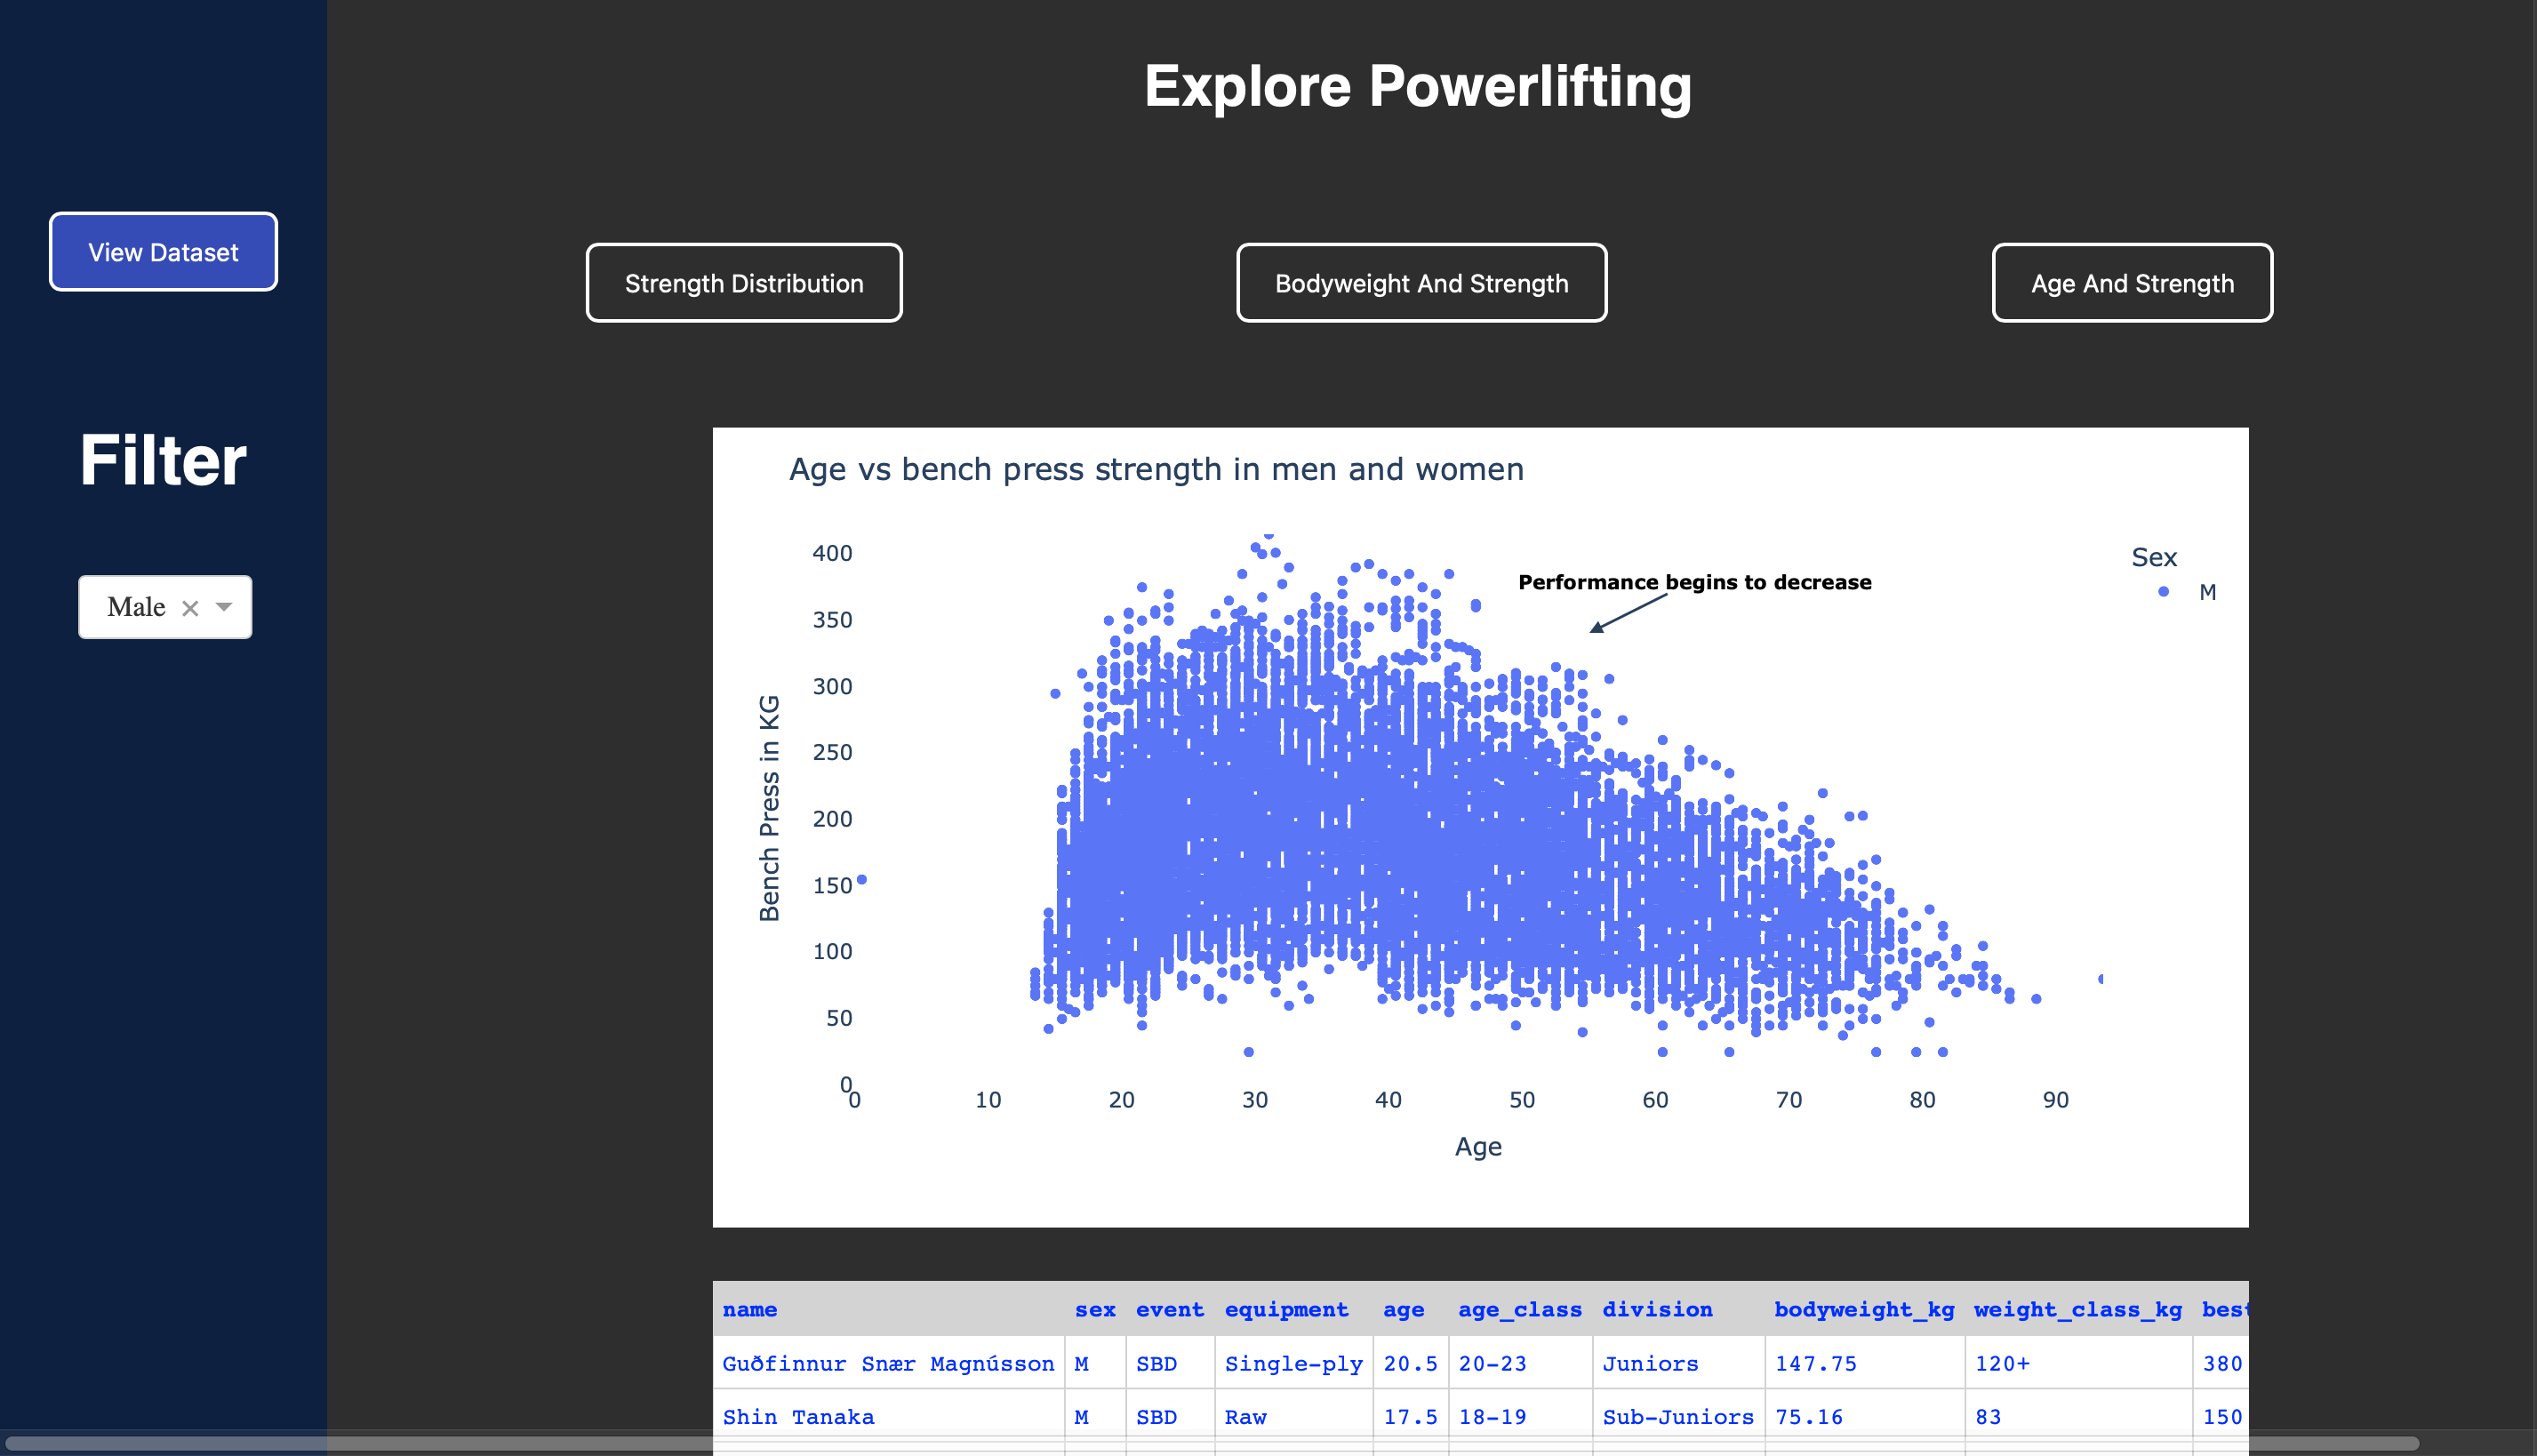Click the bodyweight_kg column header
The image size is (2537, 1456).
click(x=1863, y=1309)
